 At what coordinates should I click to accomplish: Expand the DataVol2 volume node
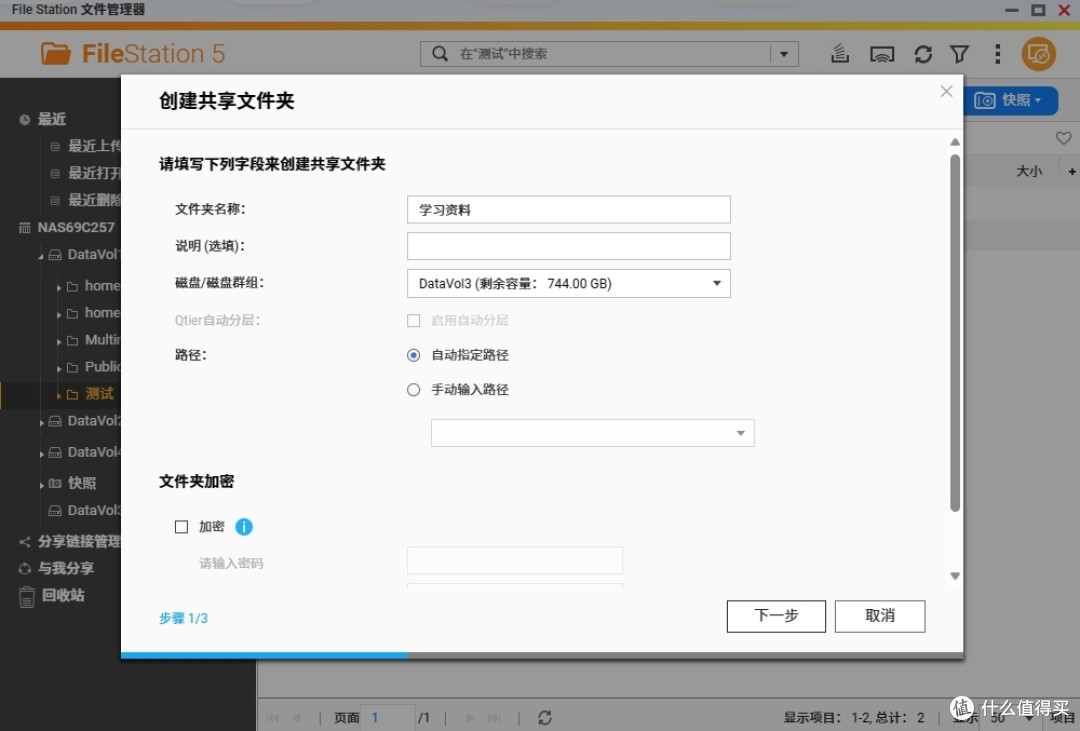(42, 422)
